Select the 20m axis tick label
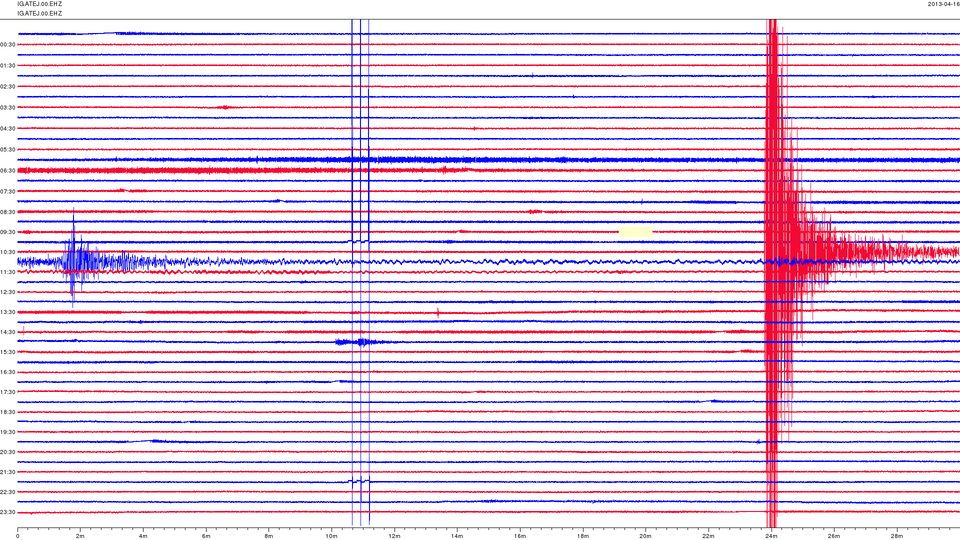The width and height of the screenshot is (960, 540). 645,536
